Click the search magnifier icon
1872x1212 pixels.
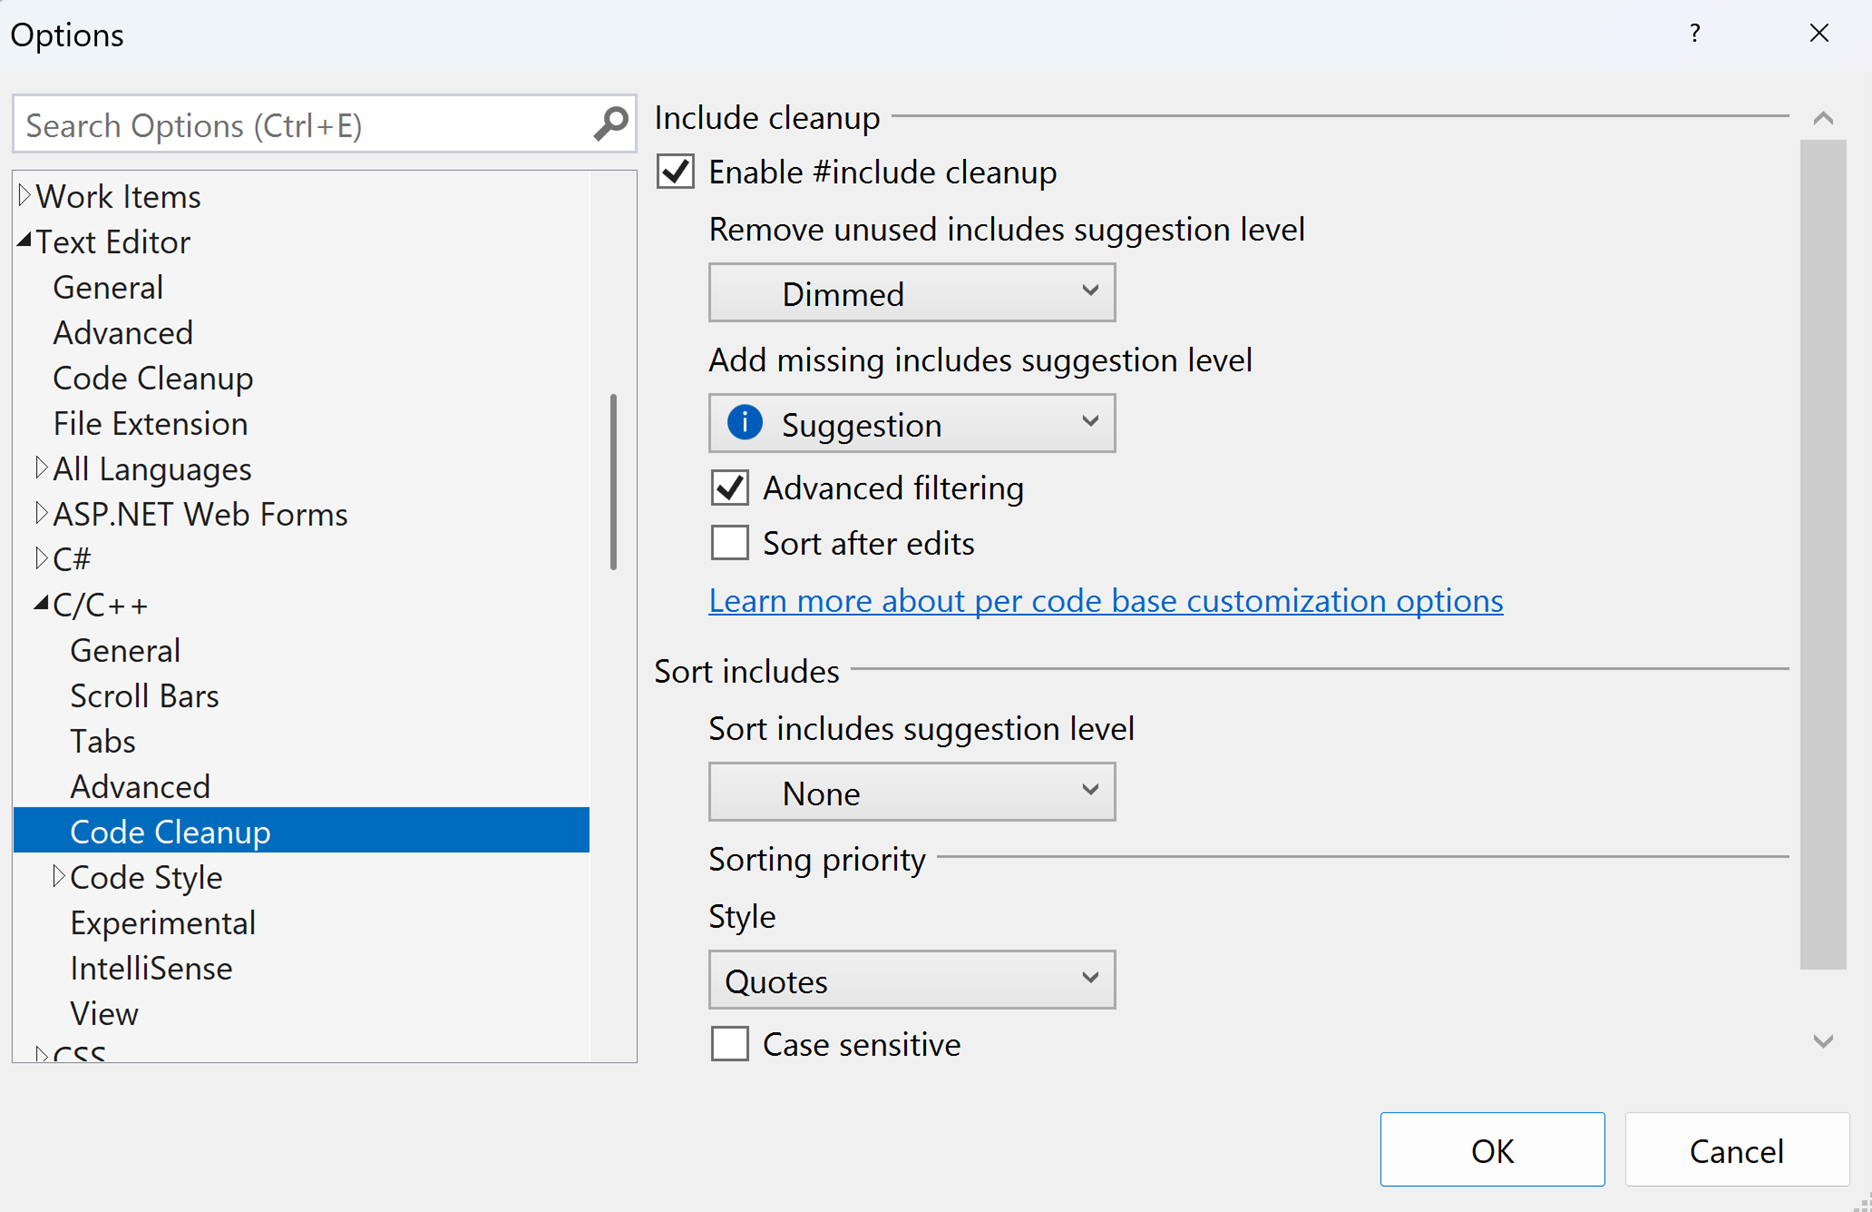[610, 125]
